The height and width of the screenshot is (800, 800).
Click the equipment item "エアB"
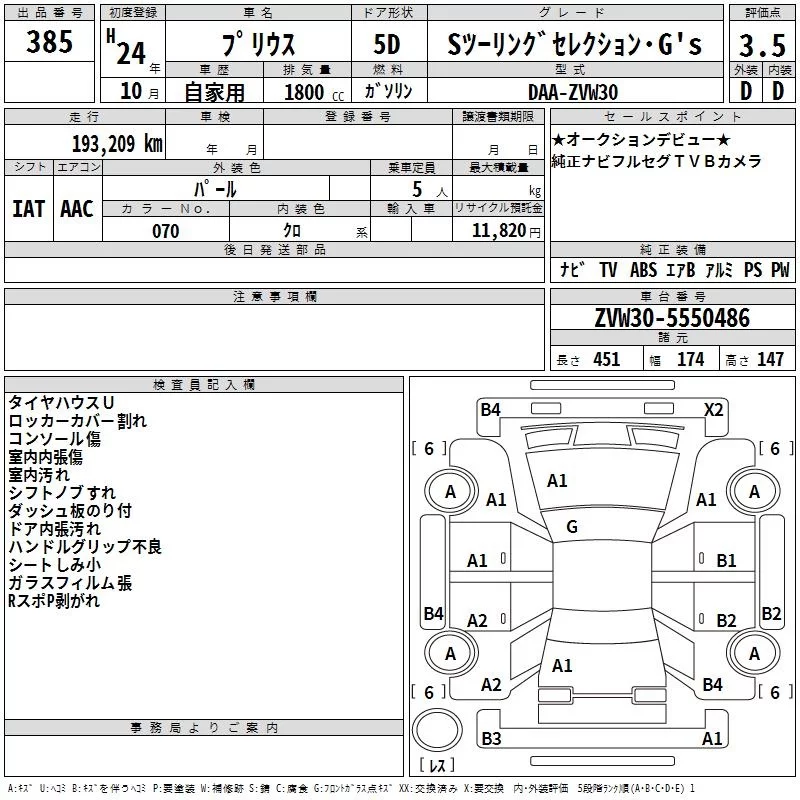[x=681, y=269]
